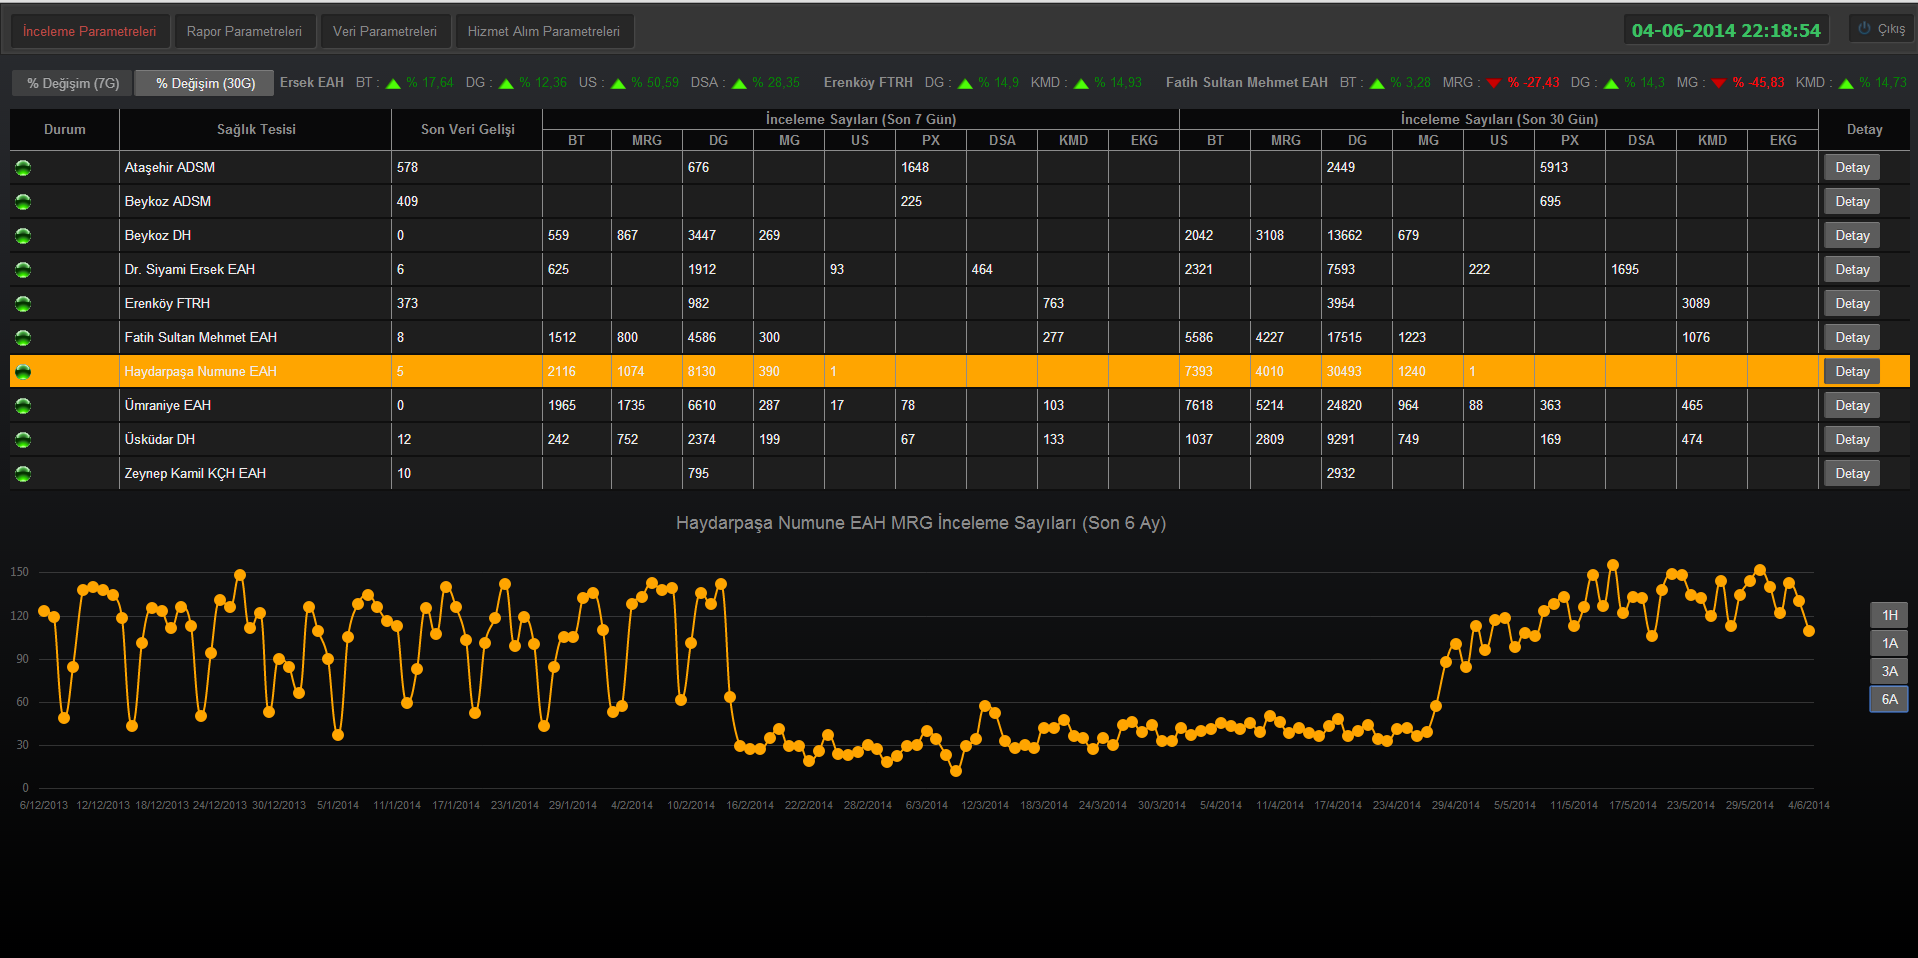Click green status icon for Beykoz ADSM

[23, 202]
